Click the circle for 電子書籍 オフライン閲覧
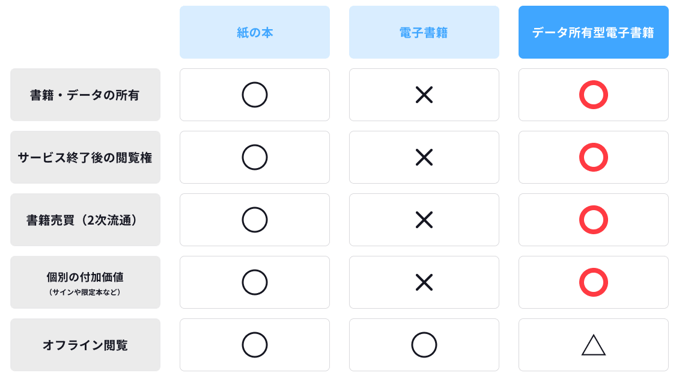The width and height of the screenshot is (679, 378). 424,345
